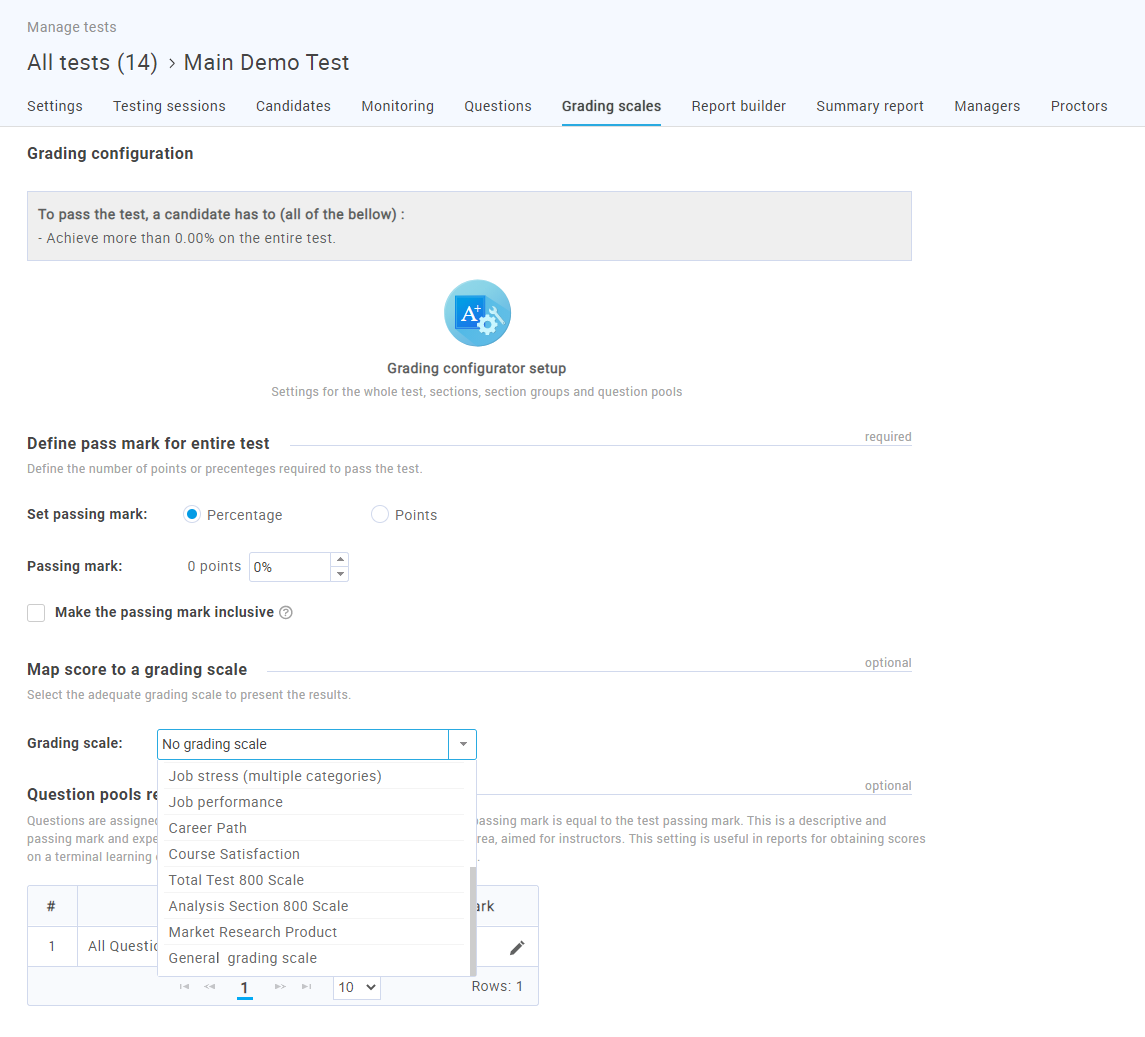Enable Make the passing mark inclusive checkbox
This screenshot has height=1037, width=1145.
[36, 613]
